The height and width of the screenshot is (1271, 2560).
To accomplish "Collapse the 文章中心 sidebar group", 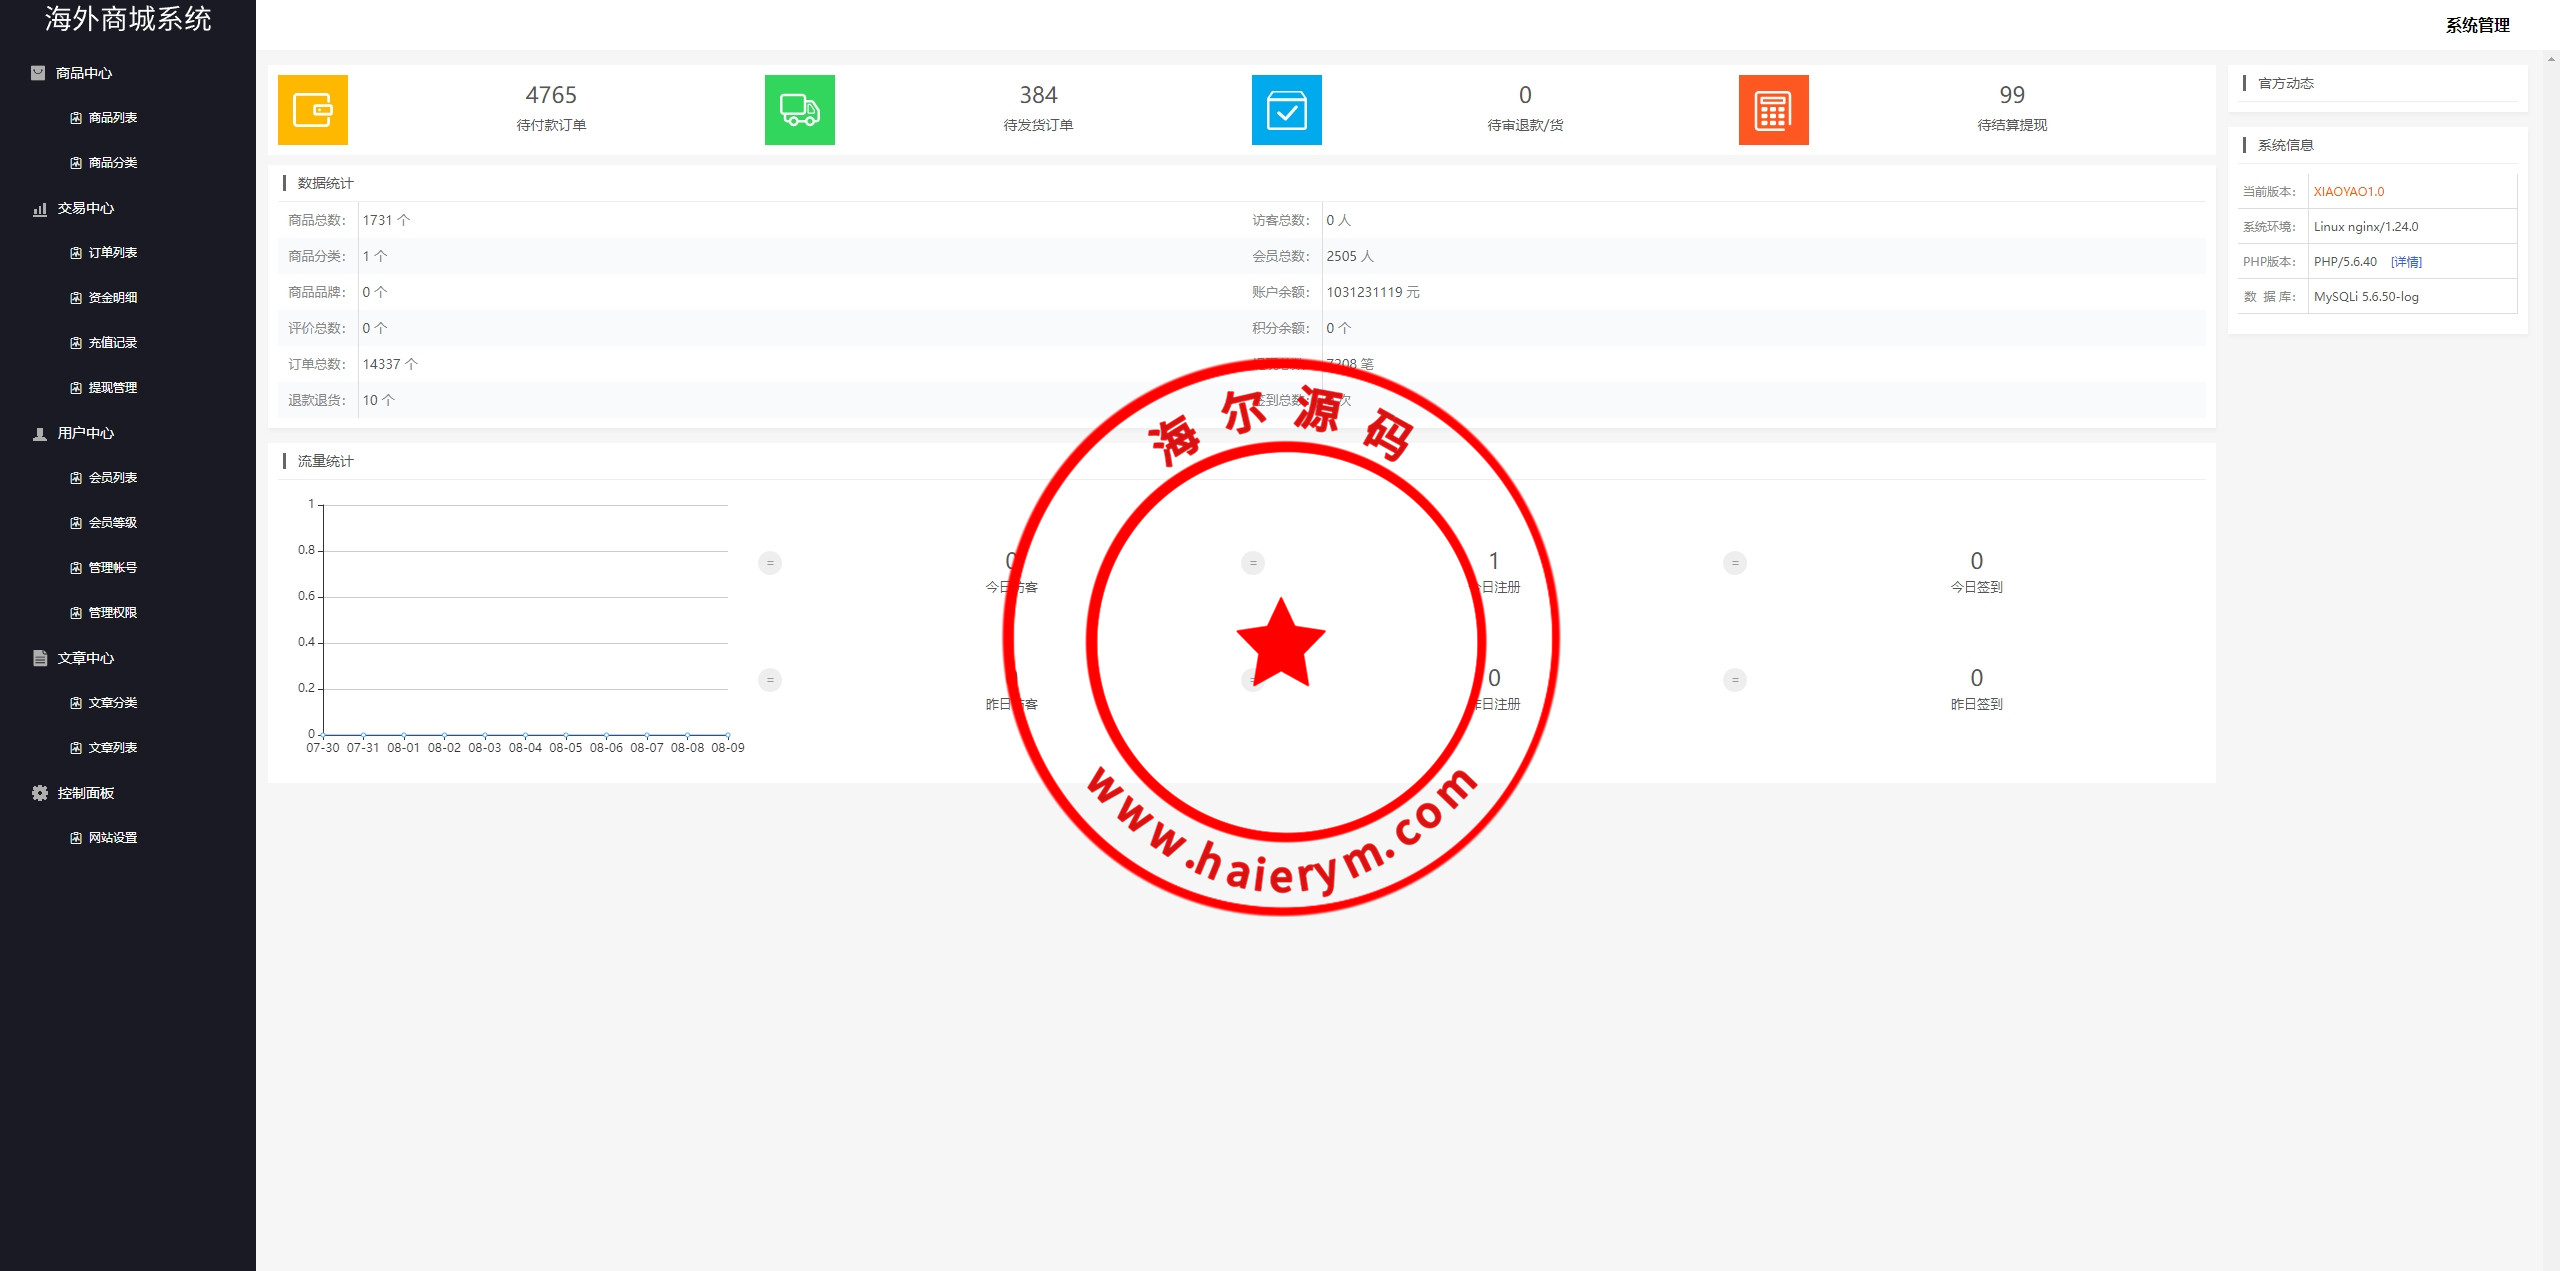I will [x=86, y=658].
